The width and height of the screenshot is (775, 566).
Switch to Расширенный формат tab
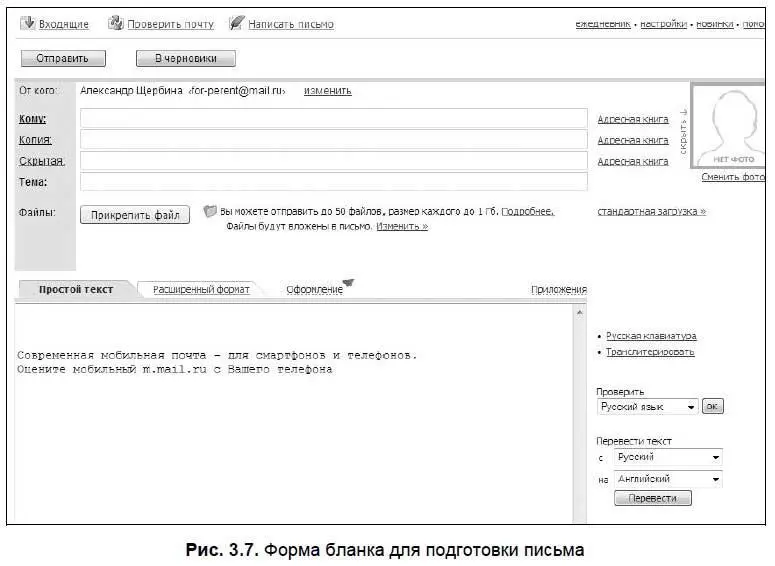[x=201, y=290]
